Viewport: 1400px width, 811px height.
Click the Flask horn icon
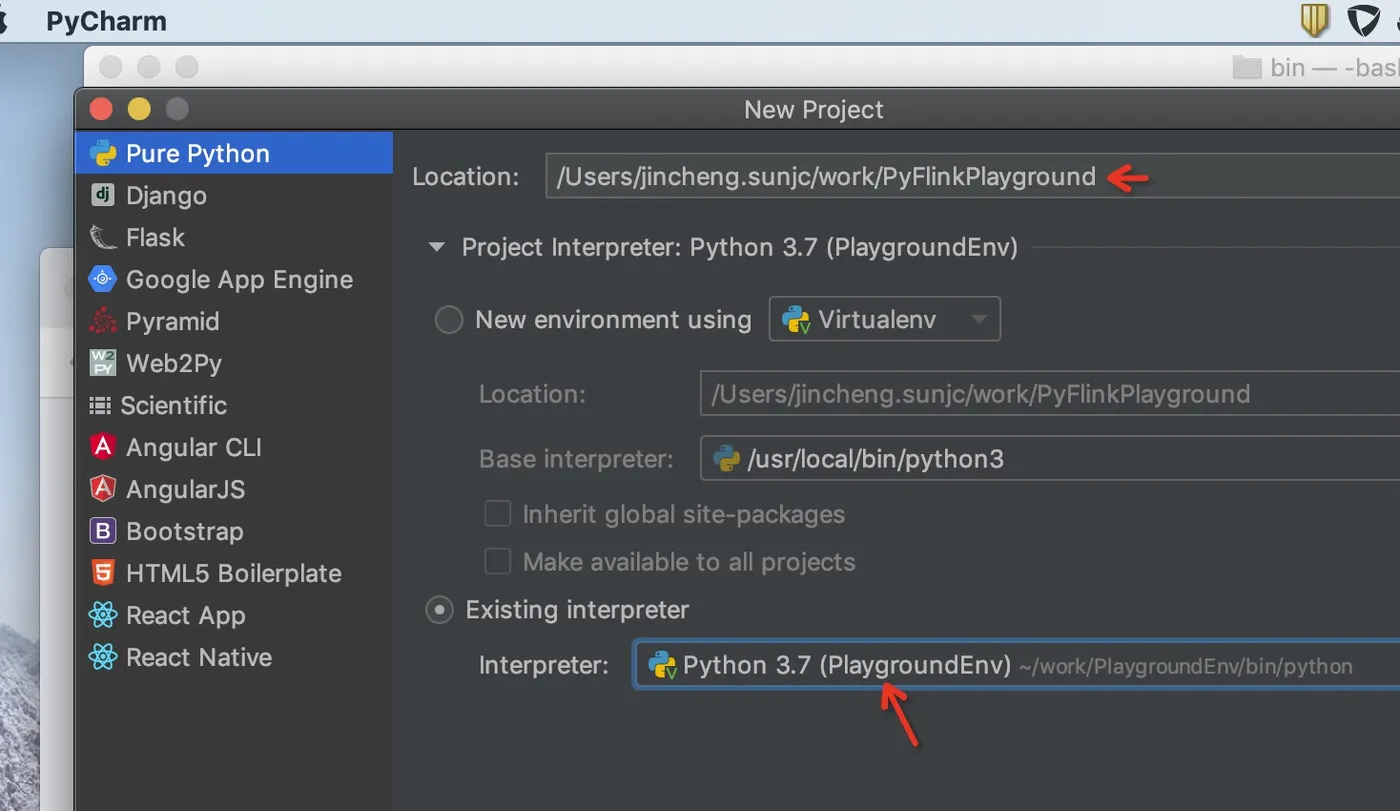[103, 237]
